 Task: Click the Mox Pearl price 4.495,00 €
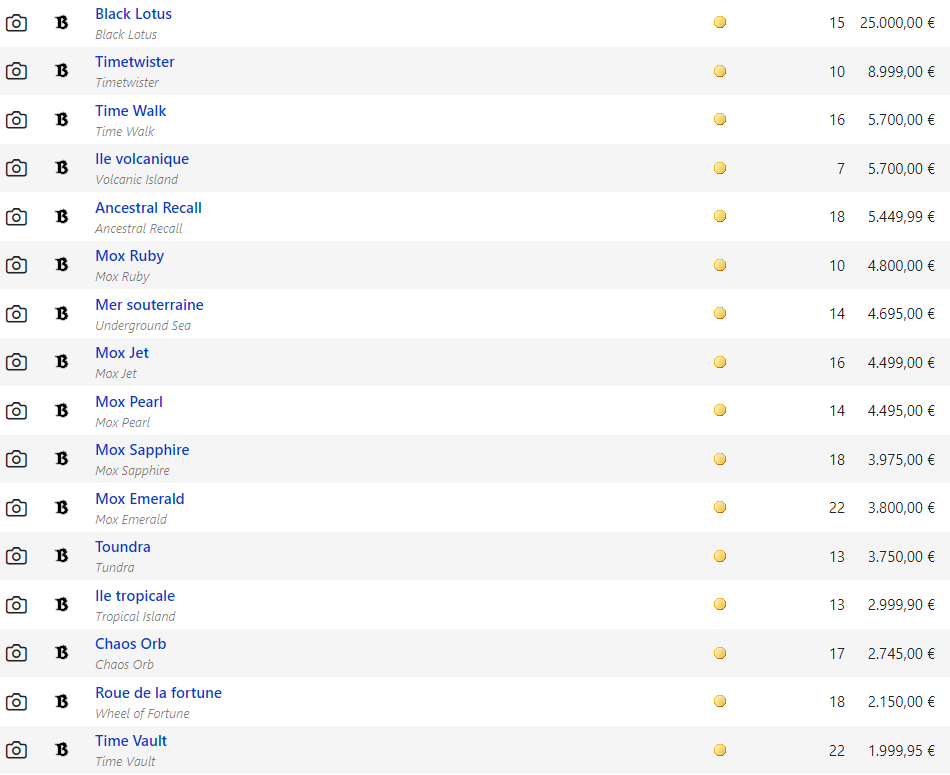(901, 411)
